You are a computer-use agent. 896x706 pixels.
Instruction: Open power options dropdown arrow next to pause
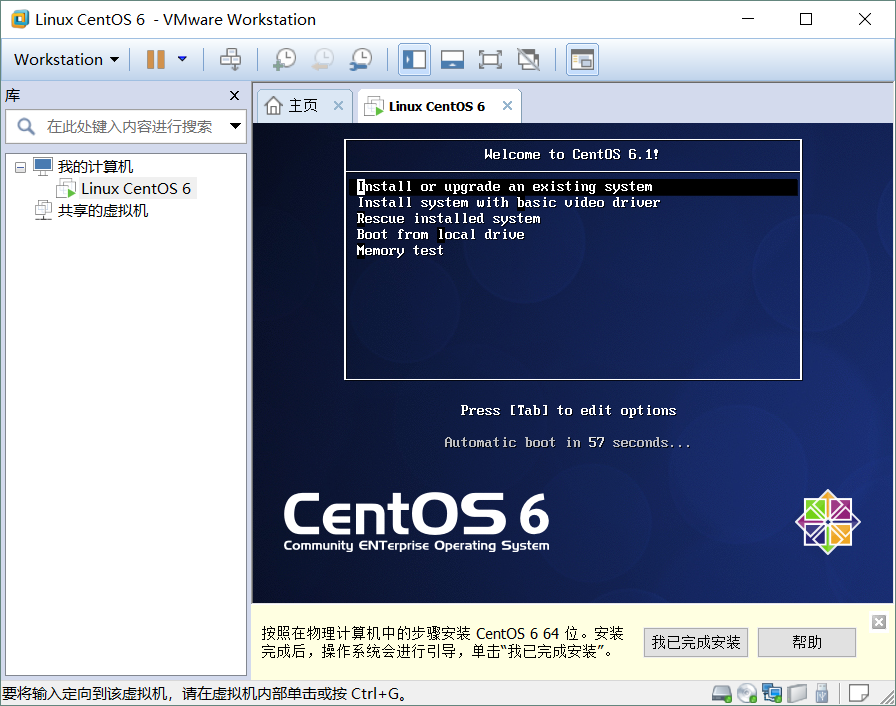pyautogui.click(x=182, y=59)
